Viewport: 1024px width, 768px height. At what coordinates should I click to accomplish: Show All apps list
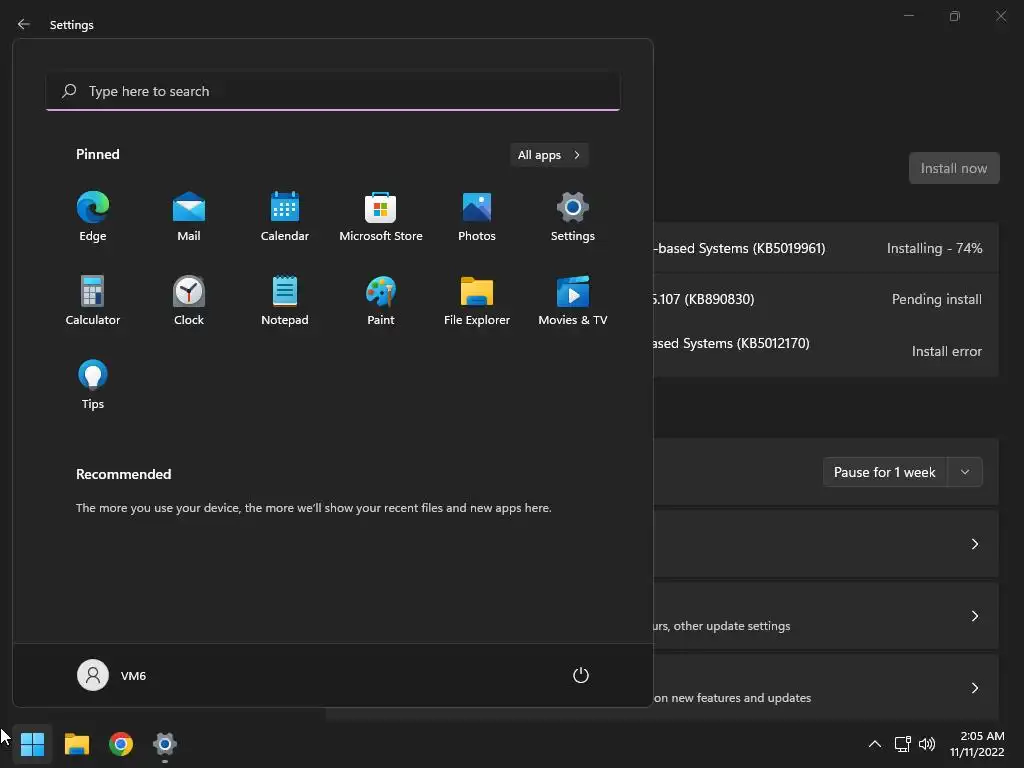tap(549, 155)
